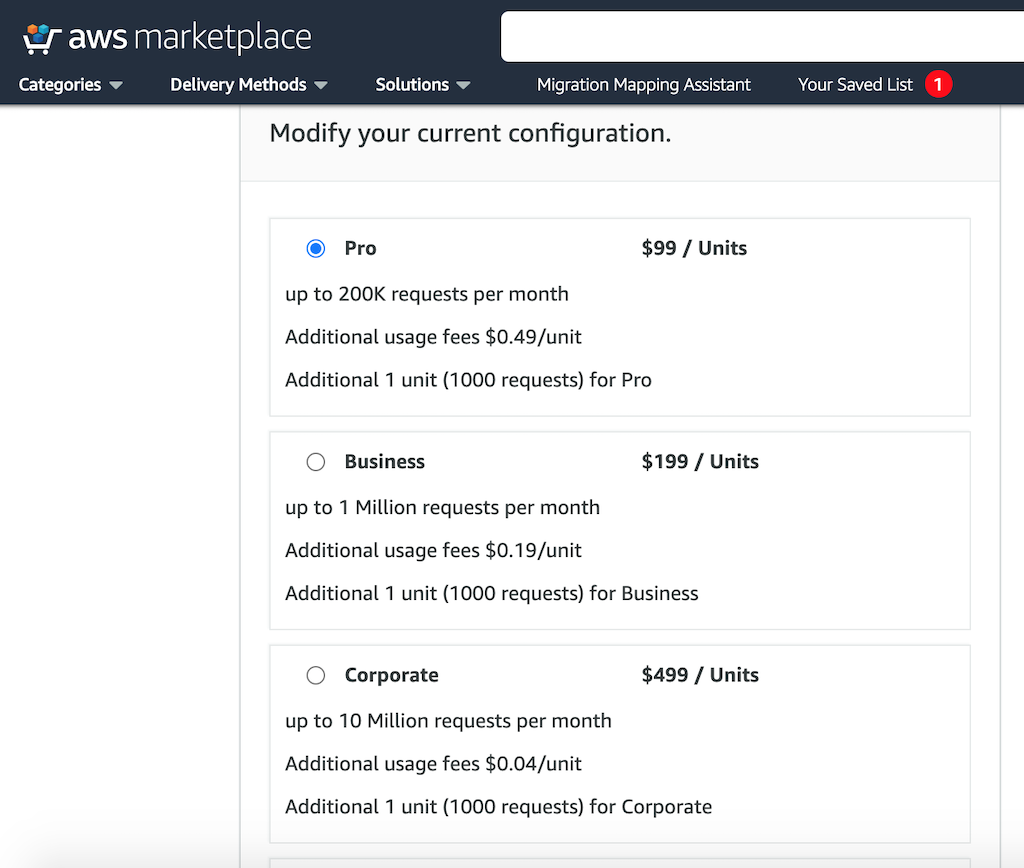Open Migration Mapping Assistant page

point(643,85)
